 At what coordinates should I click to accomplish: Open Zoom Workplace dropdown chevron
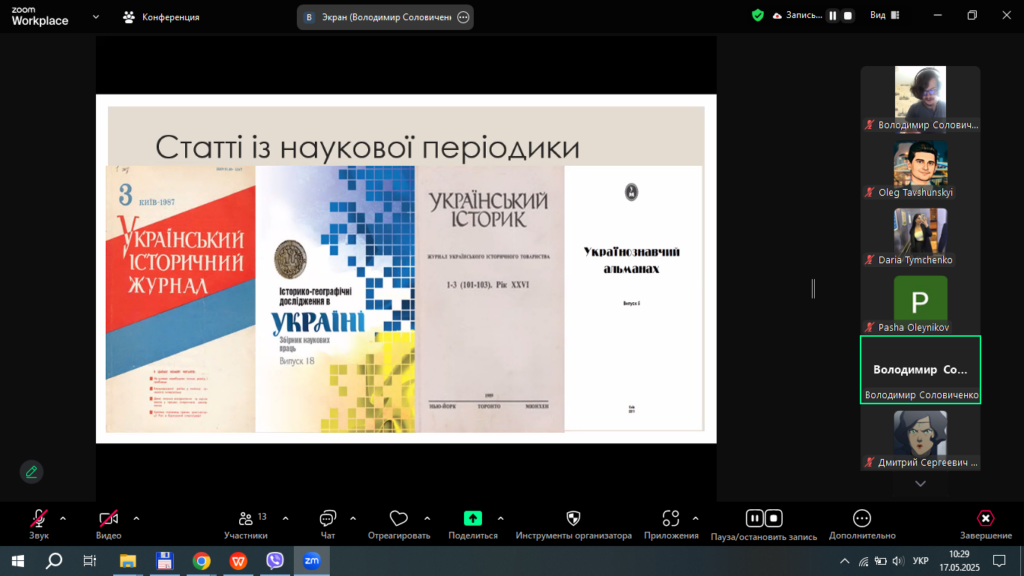click(95, 17)
